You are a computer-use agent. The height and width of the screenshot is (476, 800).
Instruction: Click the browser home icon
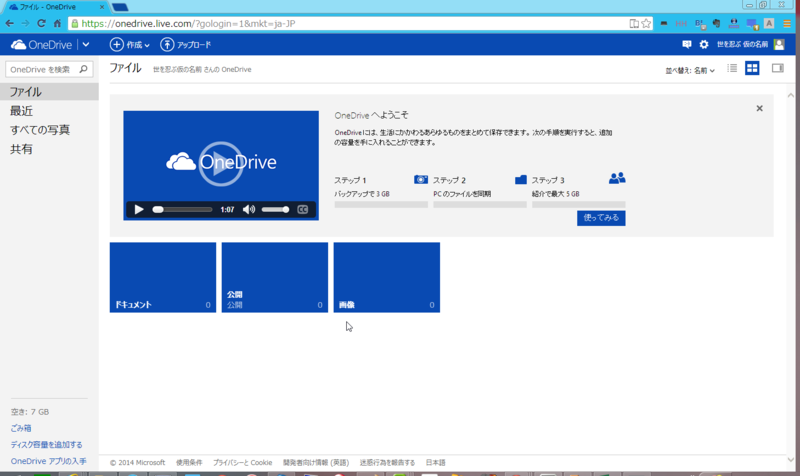(57, 23)
